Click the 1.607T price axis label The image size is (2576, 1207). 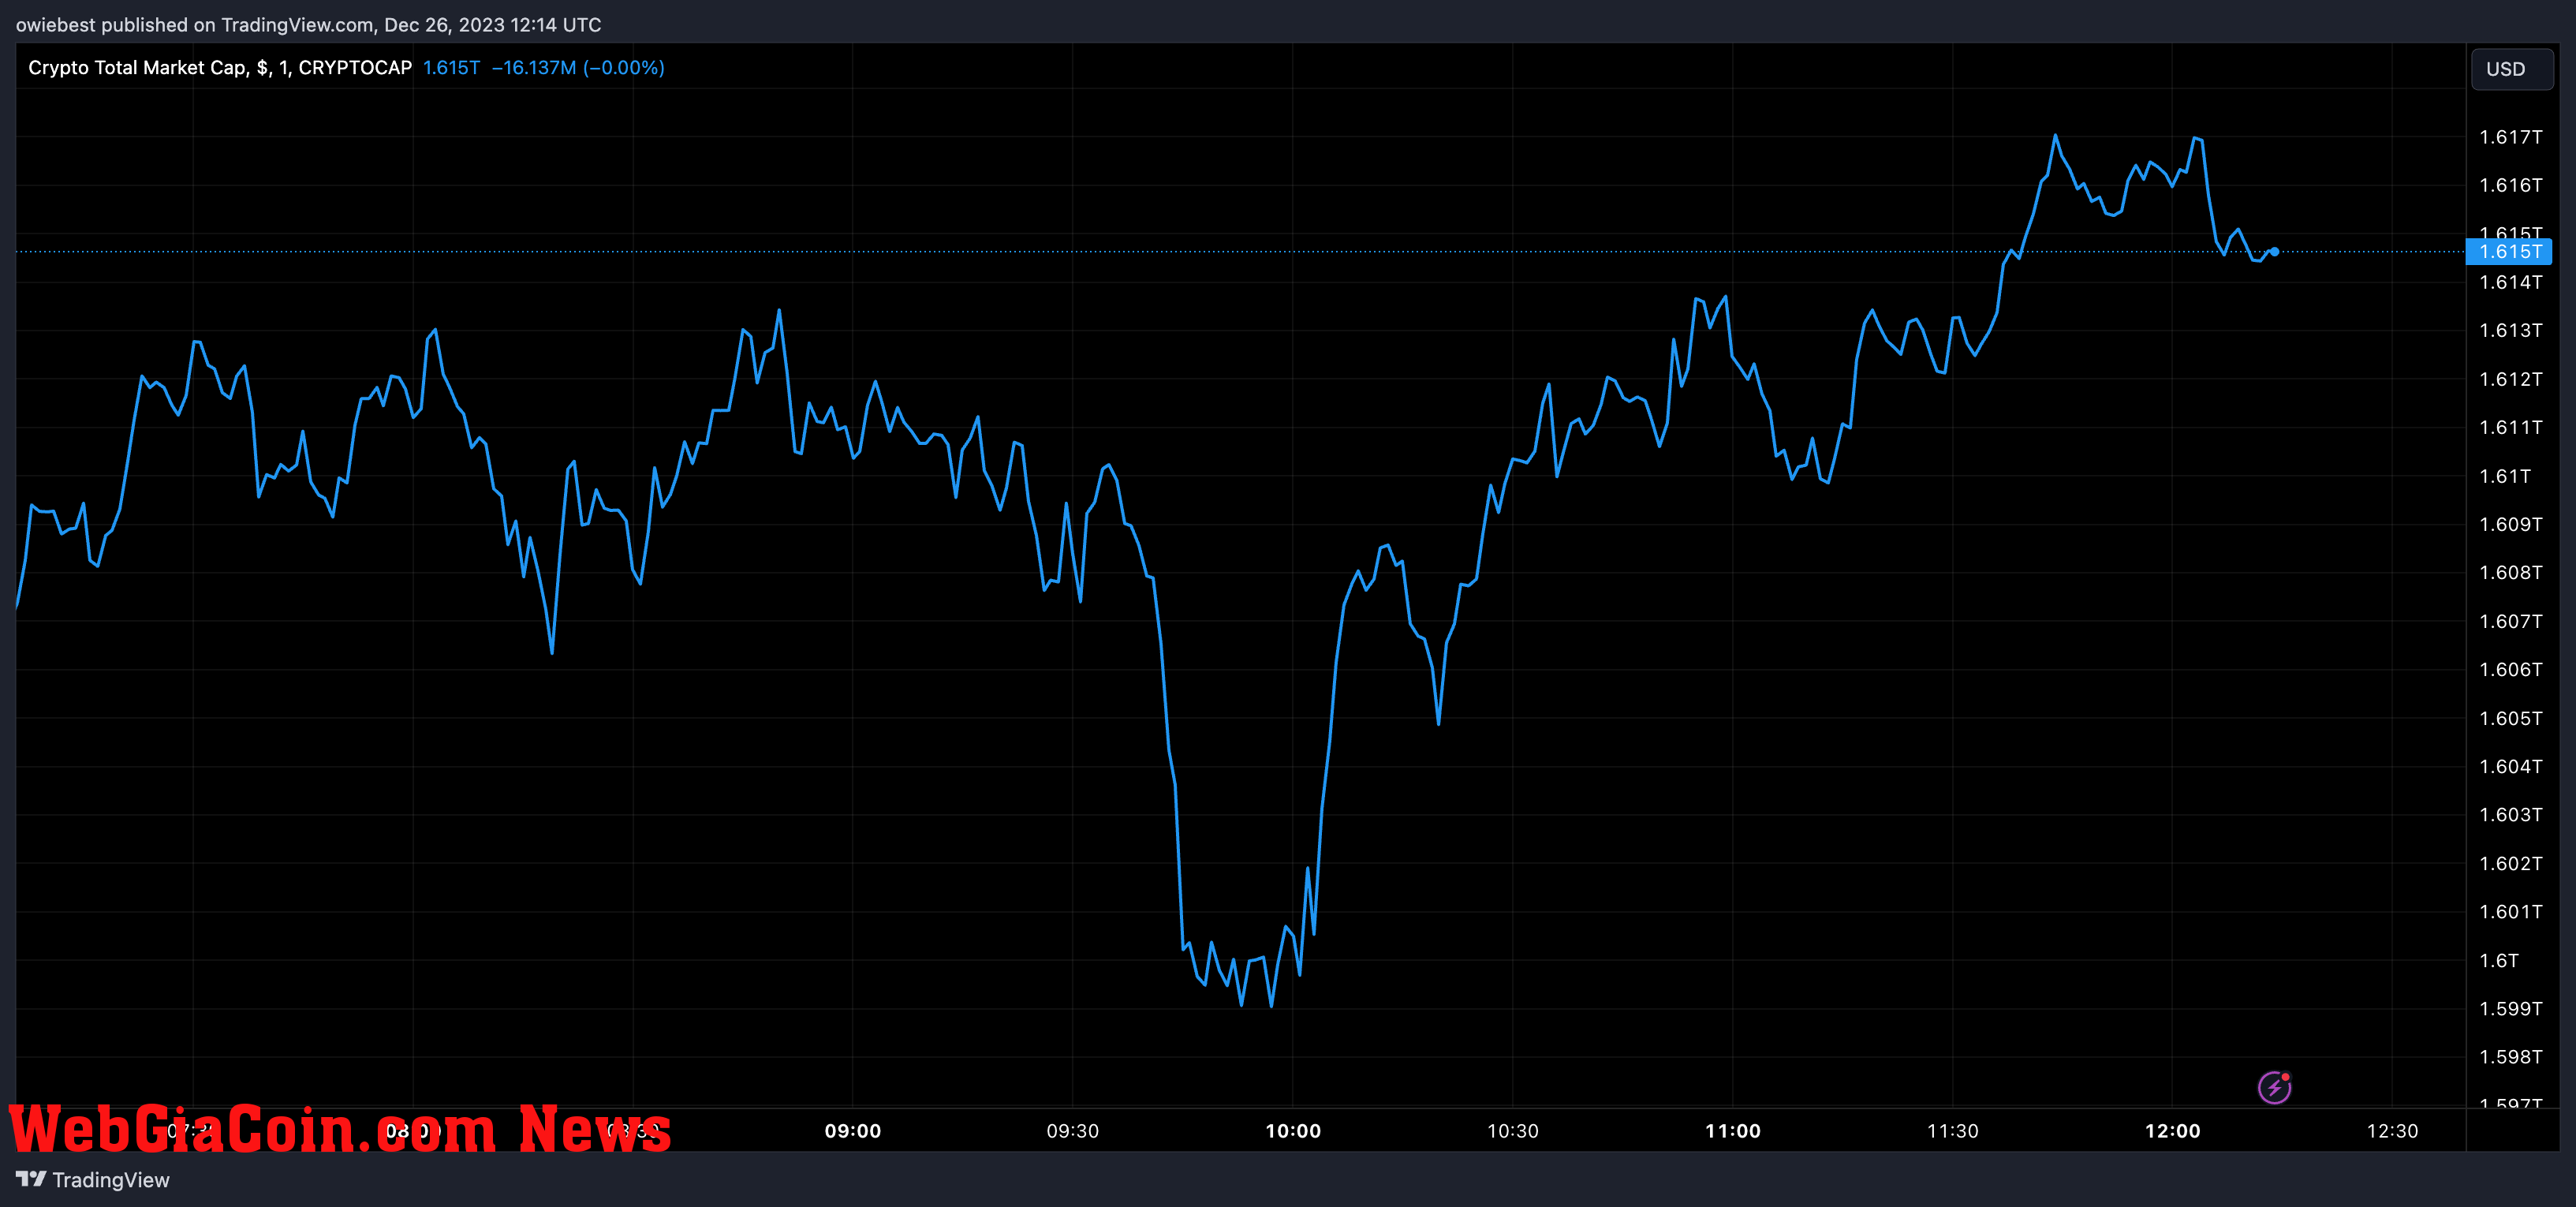tap(2510, 621)
